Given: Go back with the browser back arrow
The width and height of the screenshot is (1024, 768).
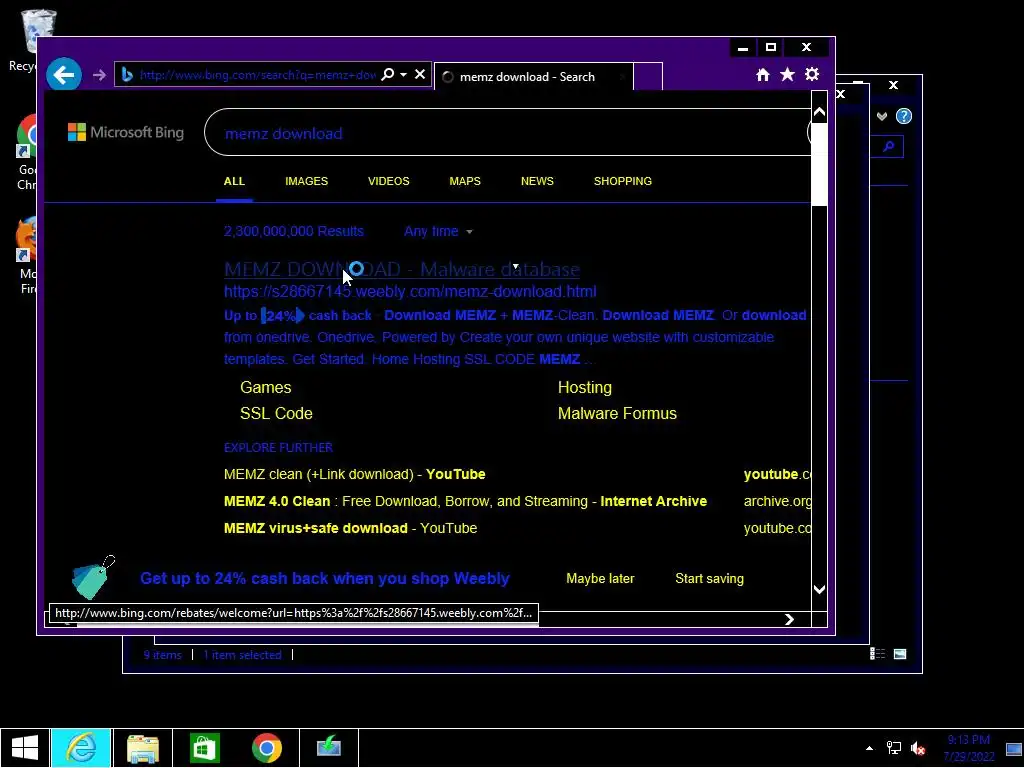Looking at the screenshot, I should [x=63, y=75].
